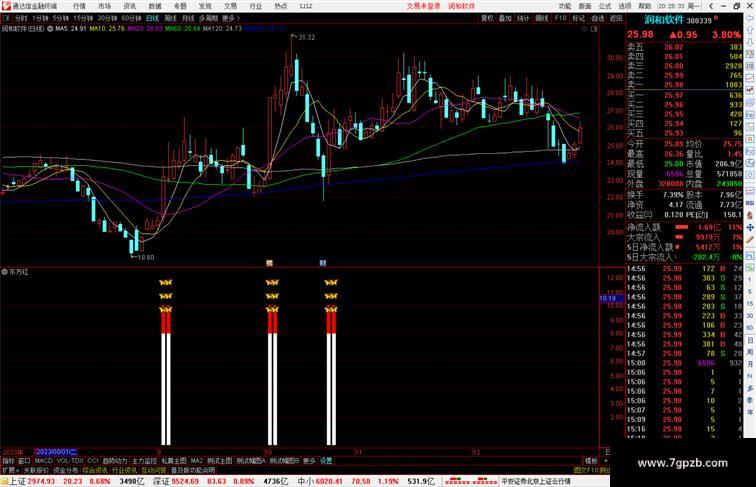Click the 深证 9524.69 index in status bar
The height and width of the screenshot is (487, 756).
[176, 481]
